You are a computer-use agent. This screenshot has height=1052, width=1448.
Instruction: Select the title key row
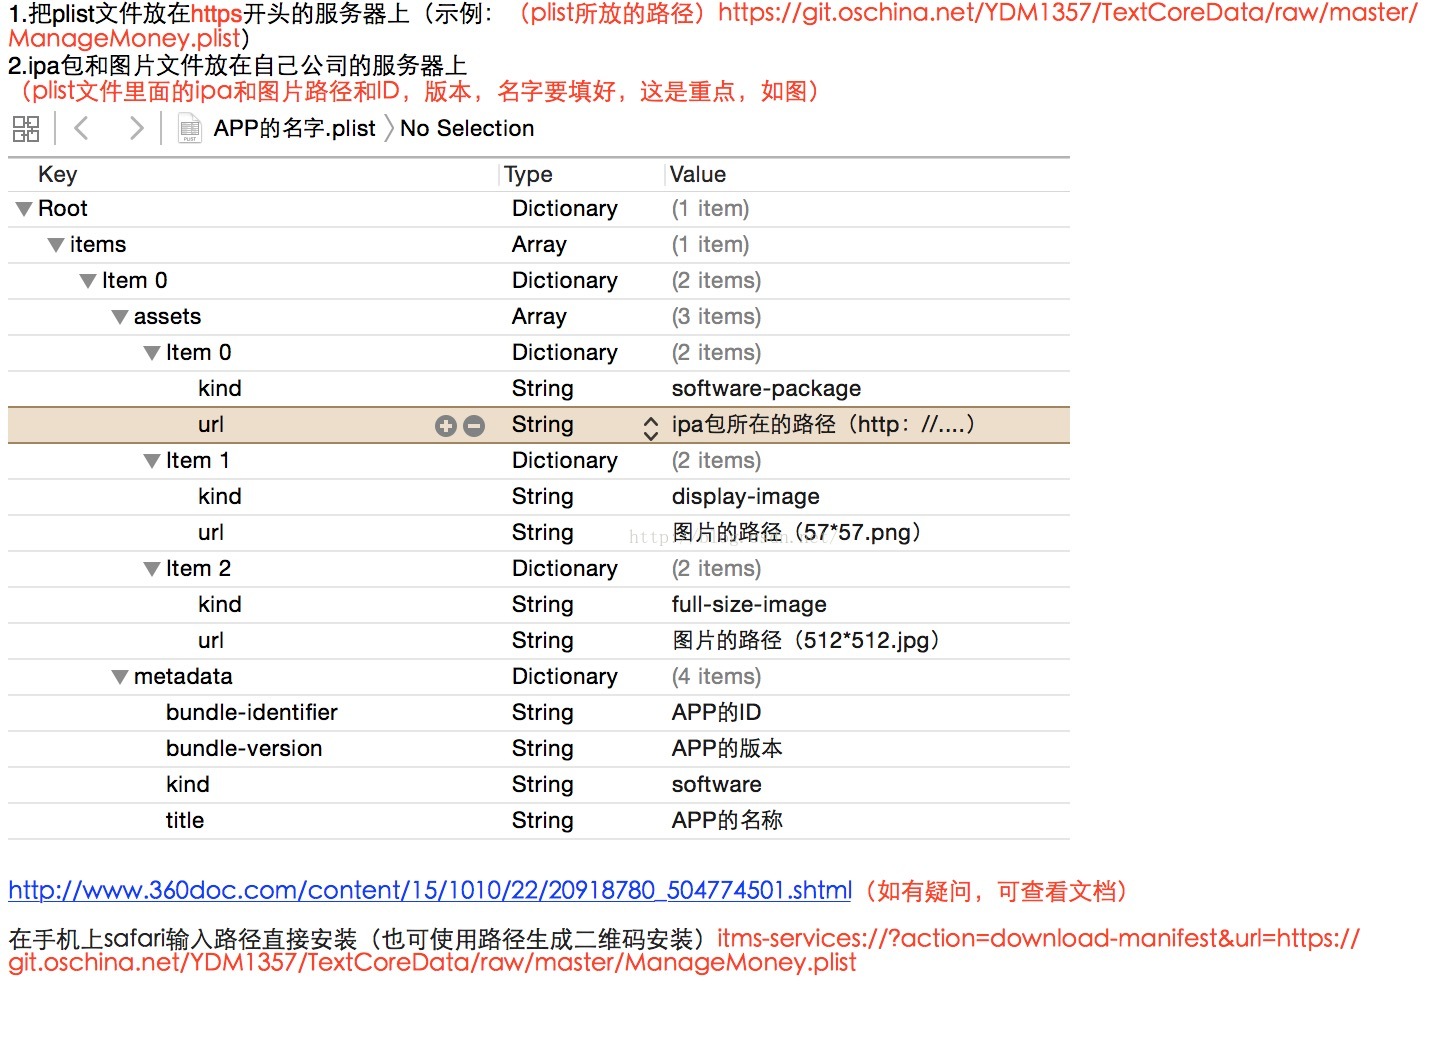[185, 821]
